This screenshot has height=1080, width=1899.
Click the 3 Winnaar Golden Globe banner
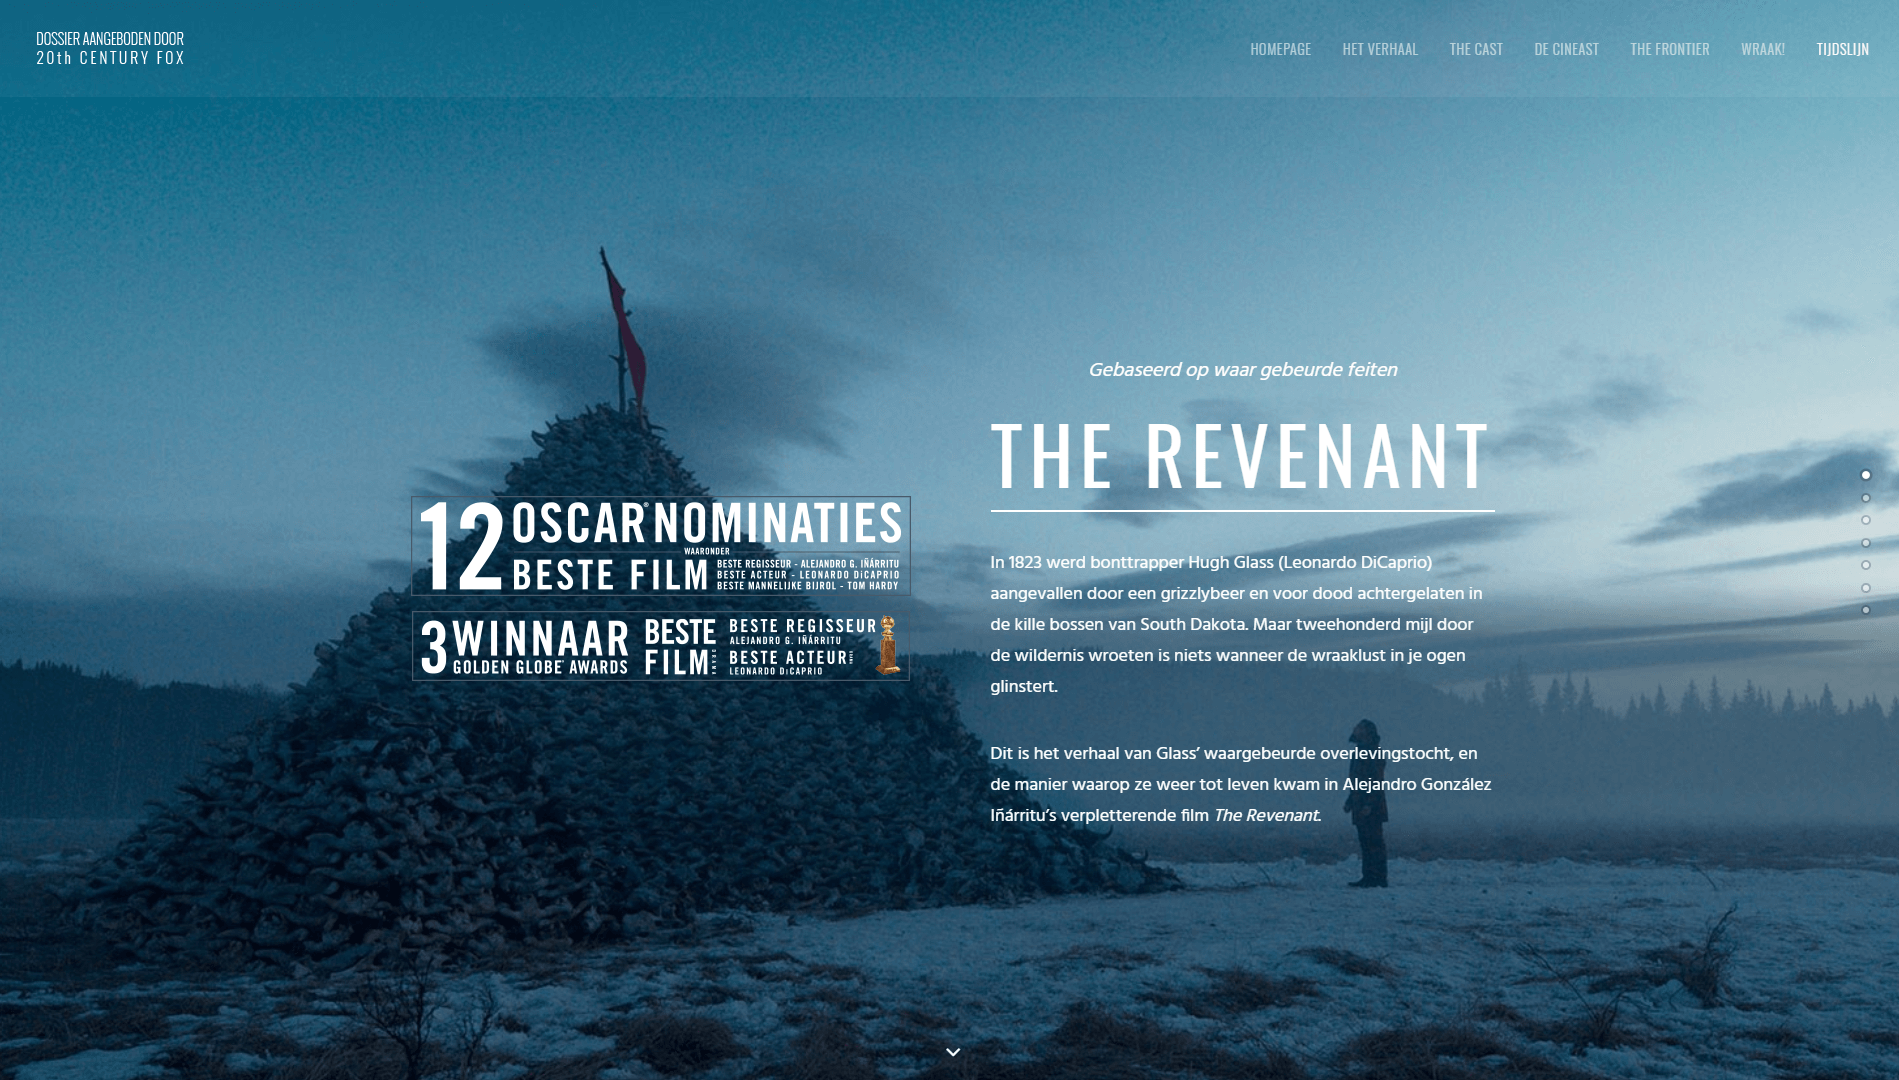661,646
